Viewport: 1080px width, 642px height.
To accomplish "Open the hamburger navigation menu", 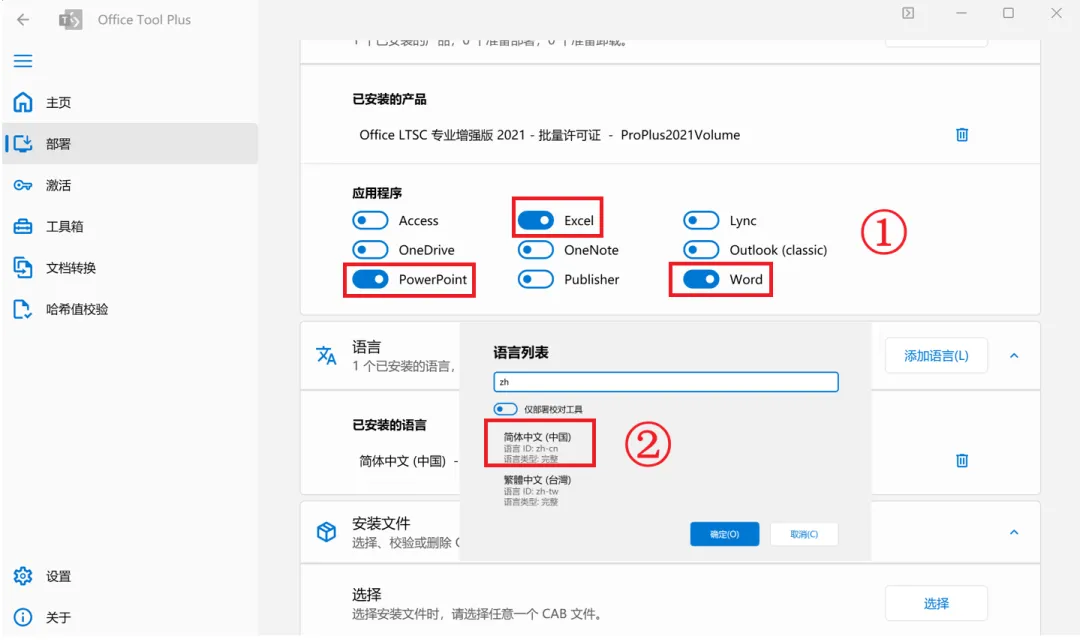I will point(23,61).
